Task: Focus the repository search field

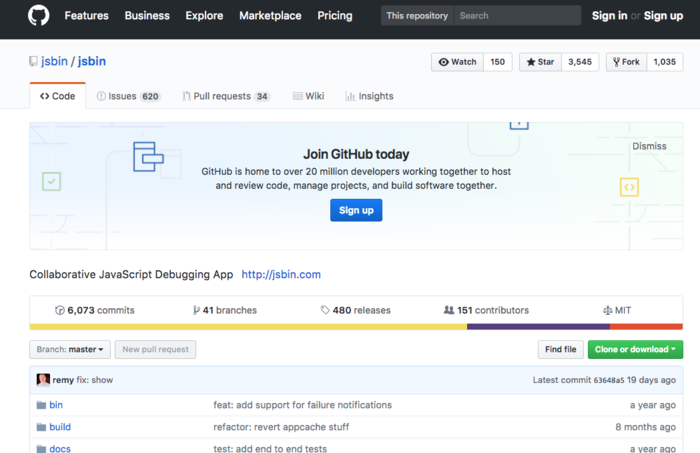Action: tap(516, 16)
